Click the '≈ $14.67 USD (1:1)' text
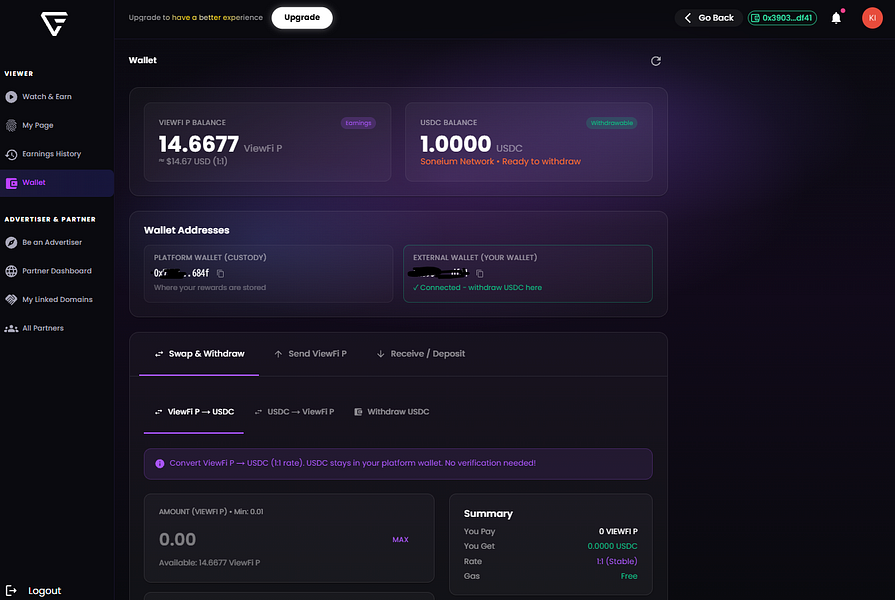 (193, 162)
